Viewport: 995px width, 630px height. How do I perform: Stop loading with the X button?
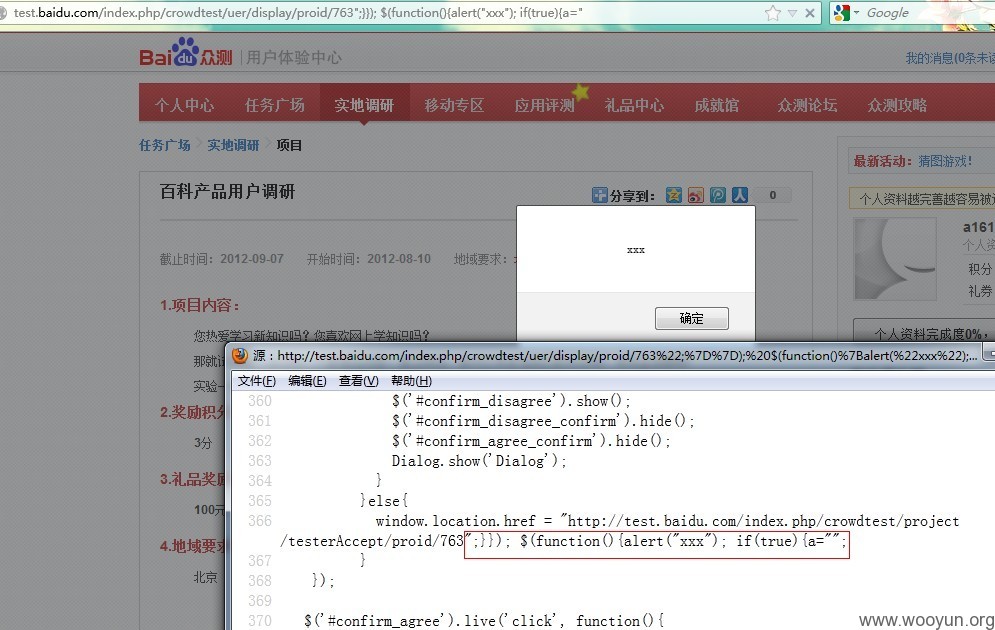click(x=810, y=13)
